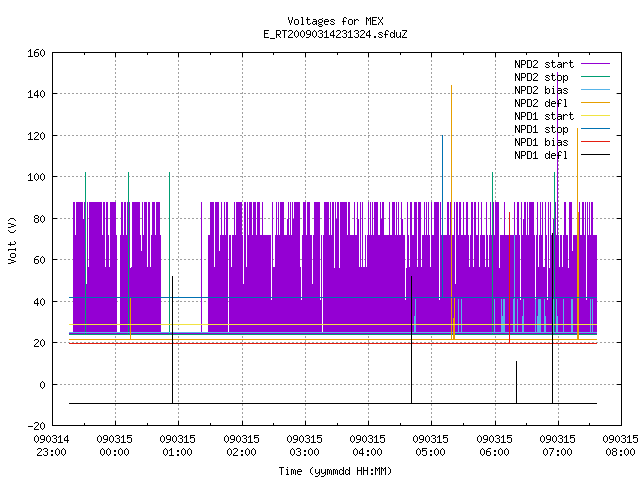Image resolution: width=640 pixels, height=480 pixels.
Task: Click the 090315 05:00 time axis tick label
Action: [431, 445]
